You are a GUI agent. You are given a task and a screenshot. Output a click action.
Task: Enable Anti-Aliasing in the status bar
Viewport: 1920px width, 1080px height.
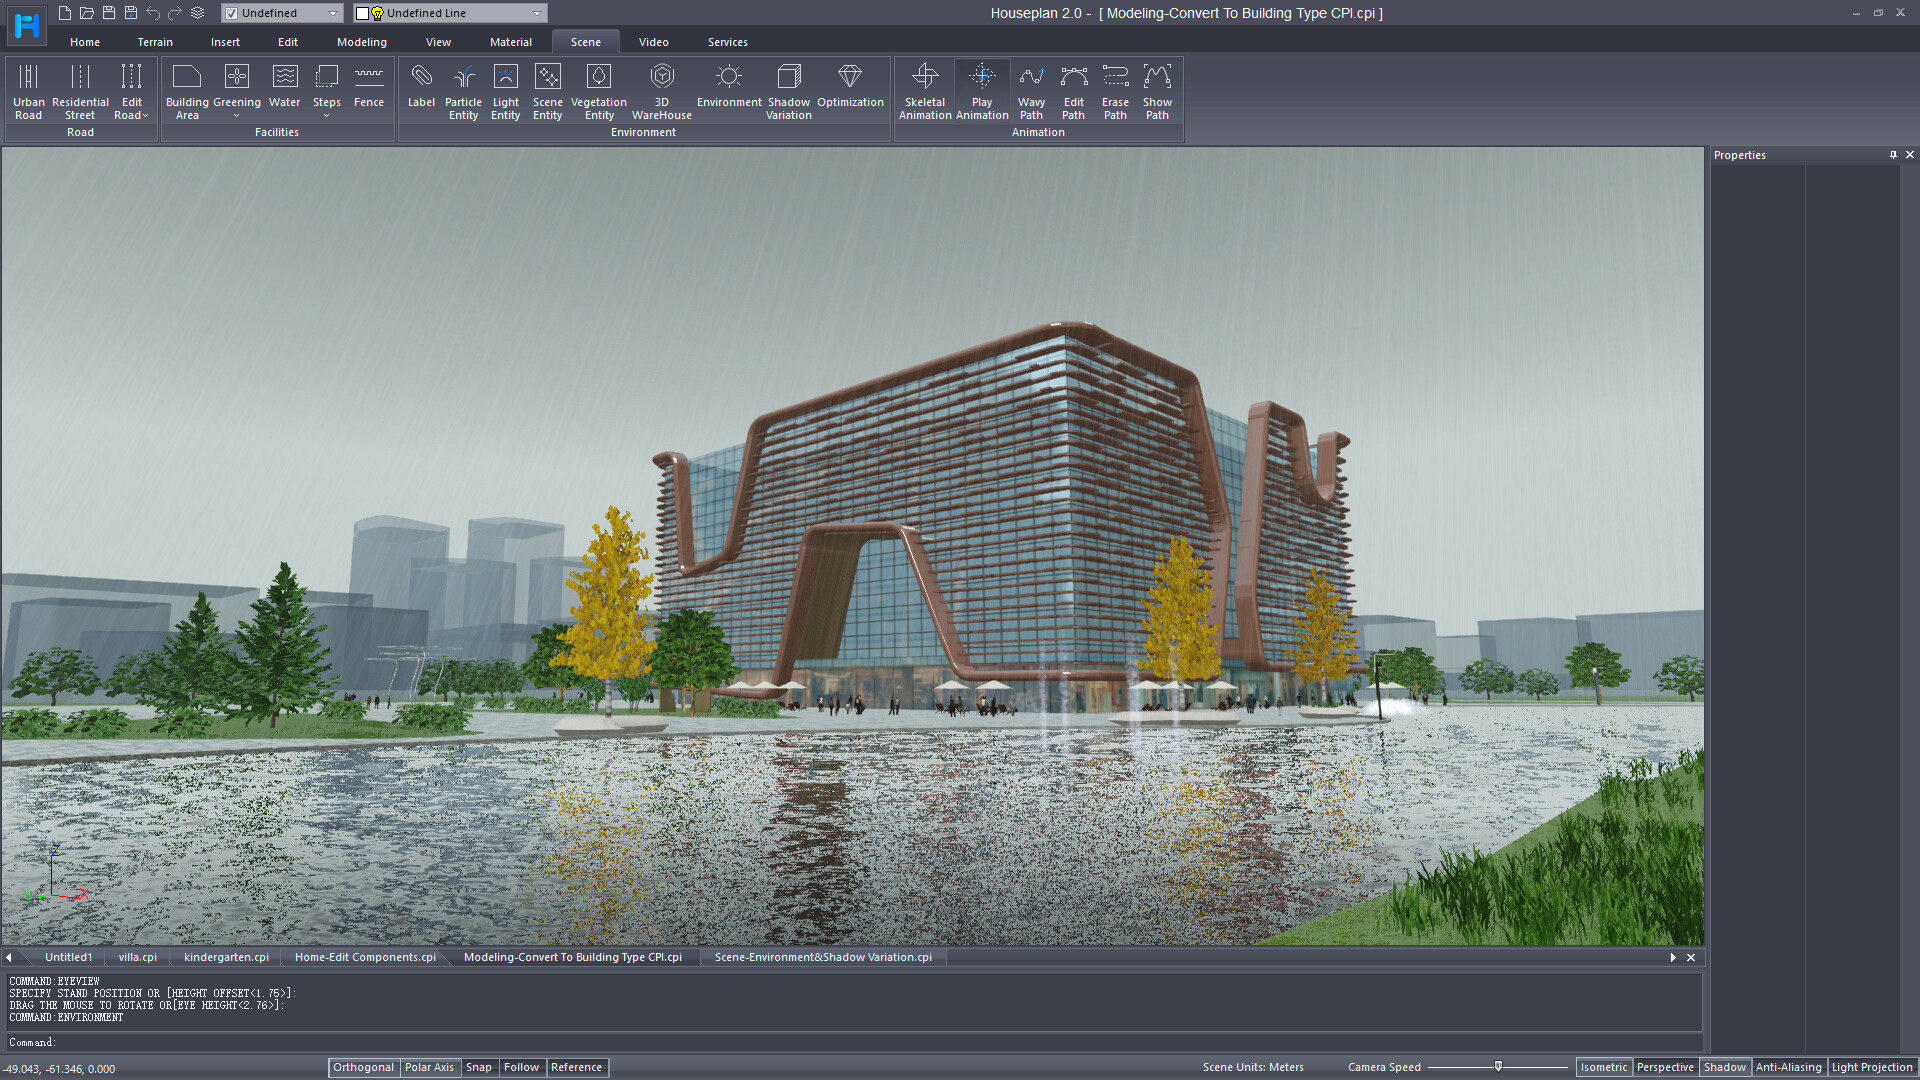(x=1788, y=1067)
